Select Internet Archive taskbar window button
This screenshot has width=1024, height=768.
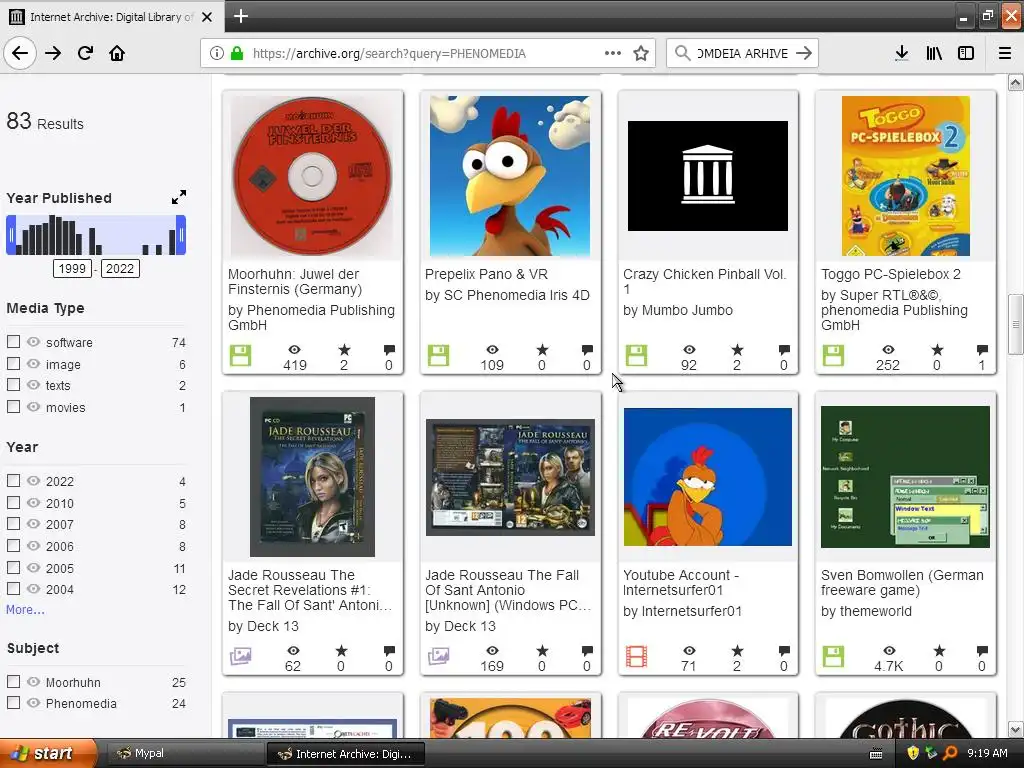tap(346, 754)
